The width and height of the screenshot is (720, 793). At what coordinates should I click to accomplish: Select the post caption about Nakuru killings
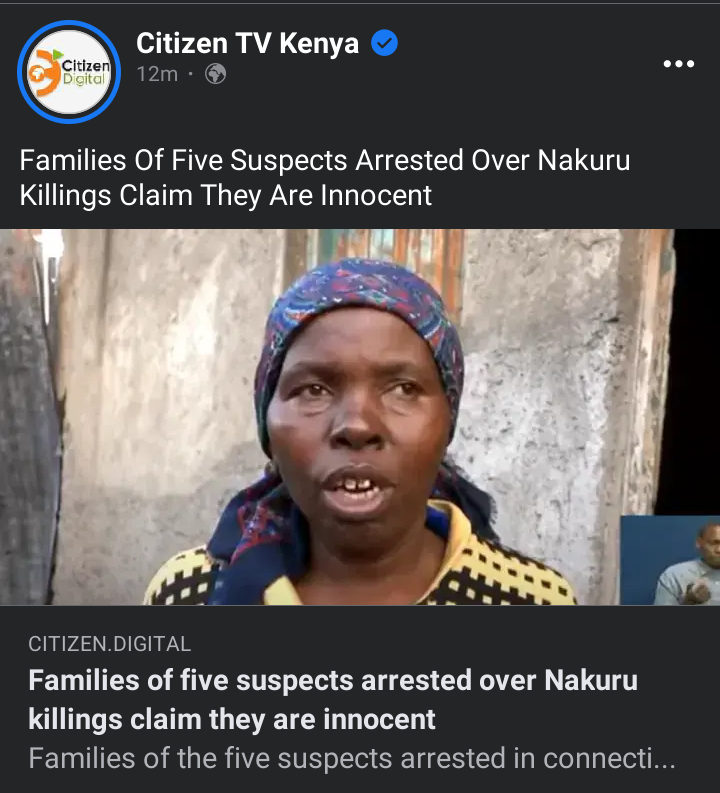(x=325, y=178)
